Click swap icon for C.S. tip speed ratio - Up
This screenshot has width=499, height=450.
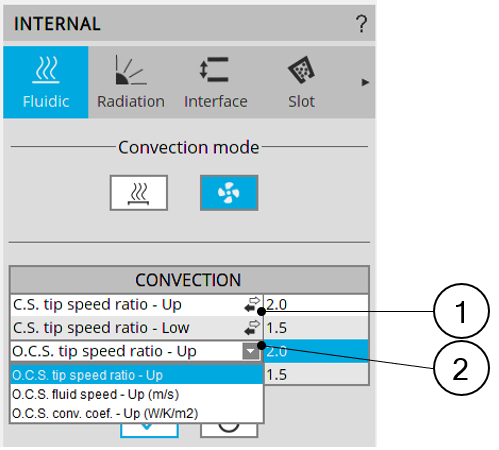(x=252, y=304)
